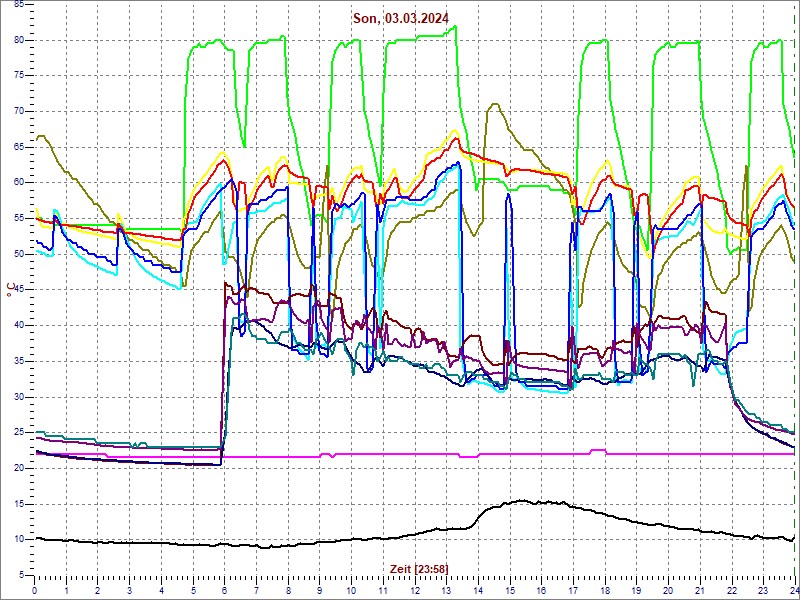Select hour label '3' on time axis
The height and width of the screenshot is (600, 800).
tap(130, 590)
